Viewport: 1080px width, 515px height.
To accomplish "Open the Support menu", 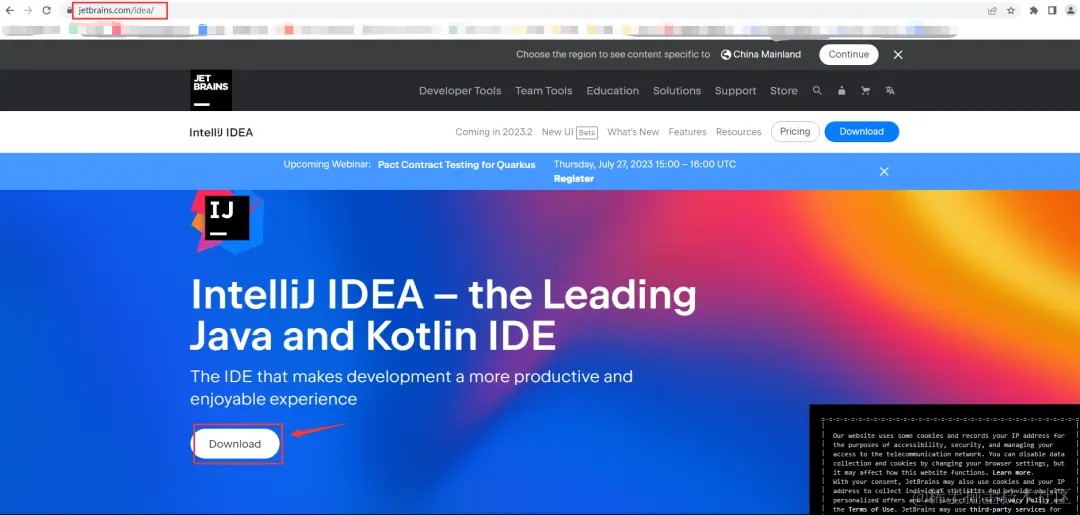I will pyautogui.click(x=736, y=91).
